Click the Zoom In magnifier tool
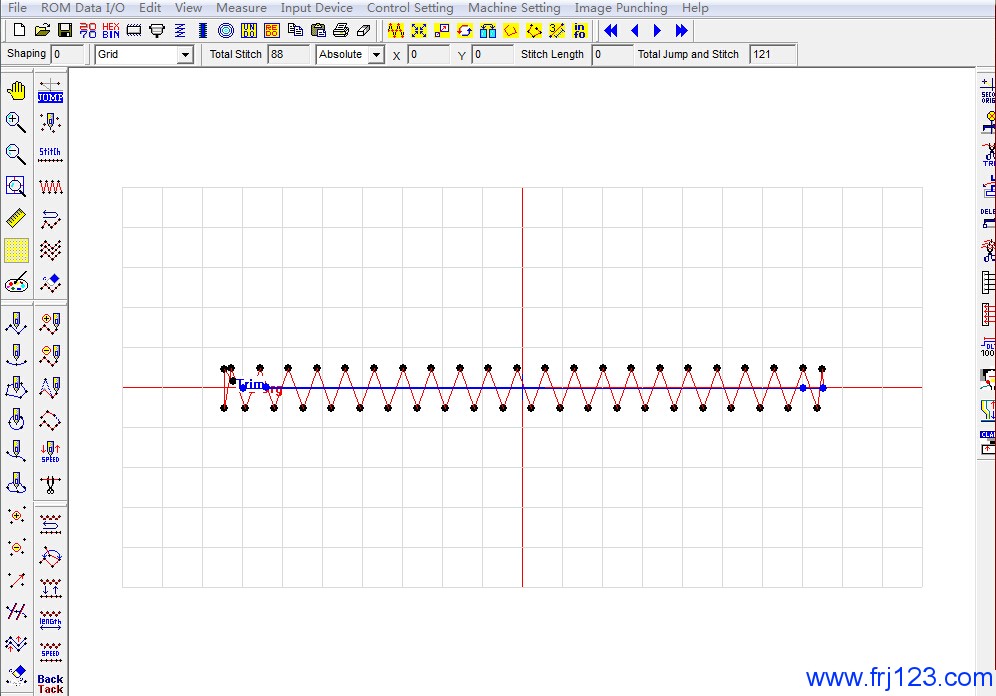The image size is (996, 696). point(16,122)
